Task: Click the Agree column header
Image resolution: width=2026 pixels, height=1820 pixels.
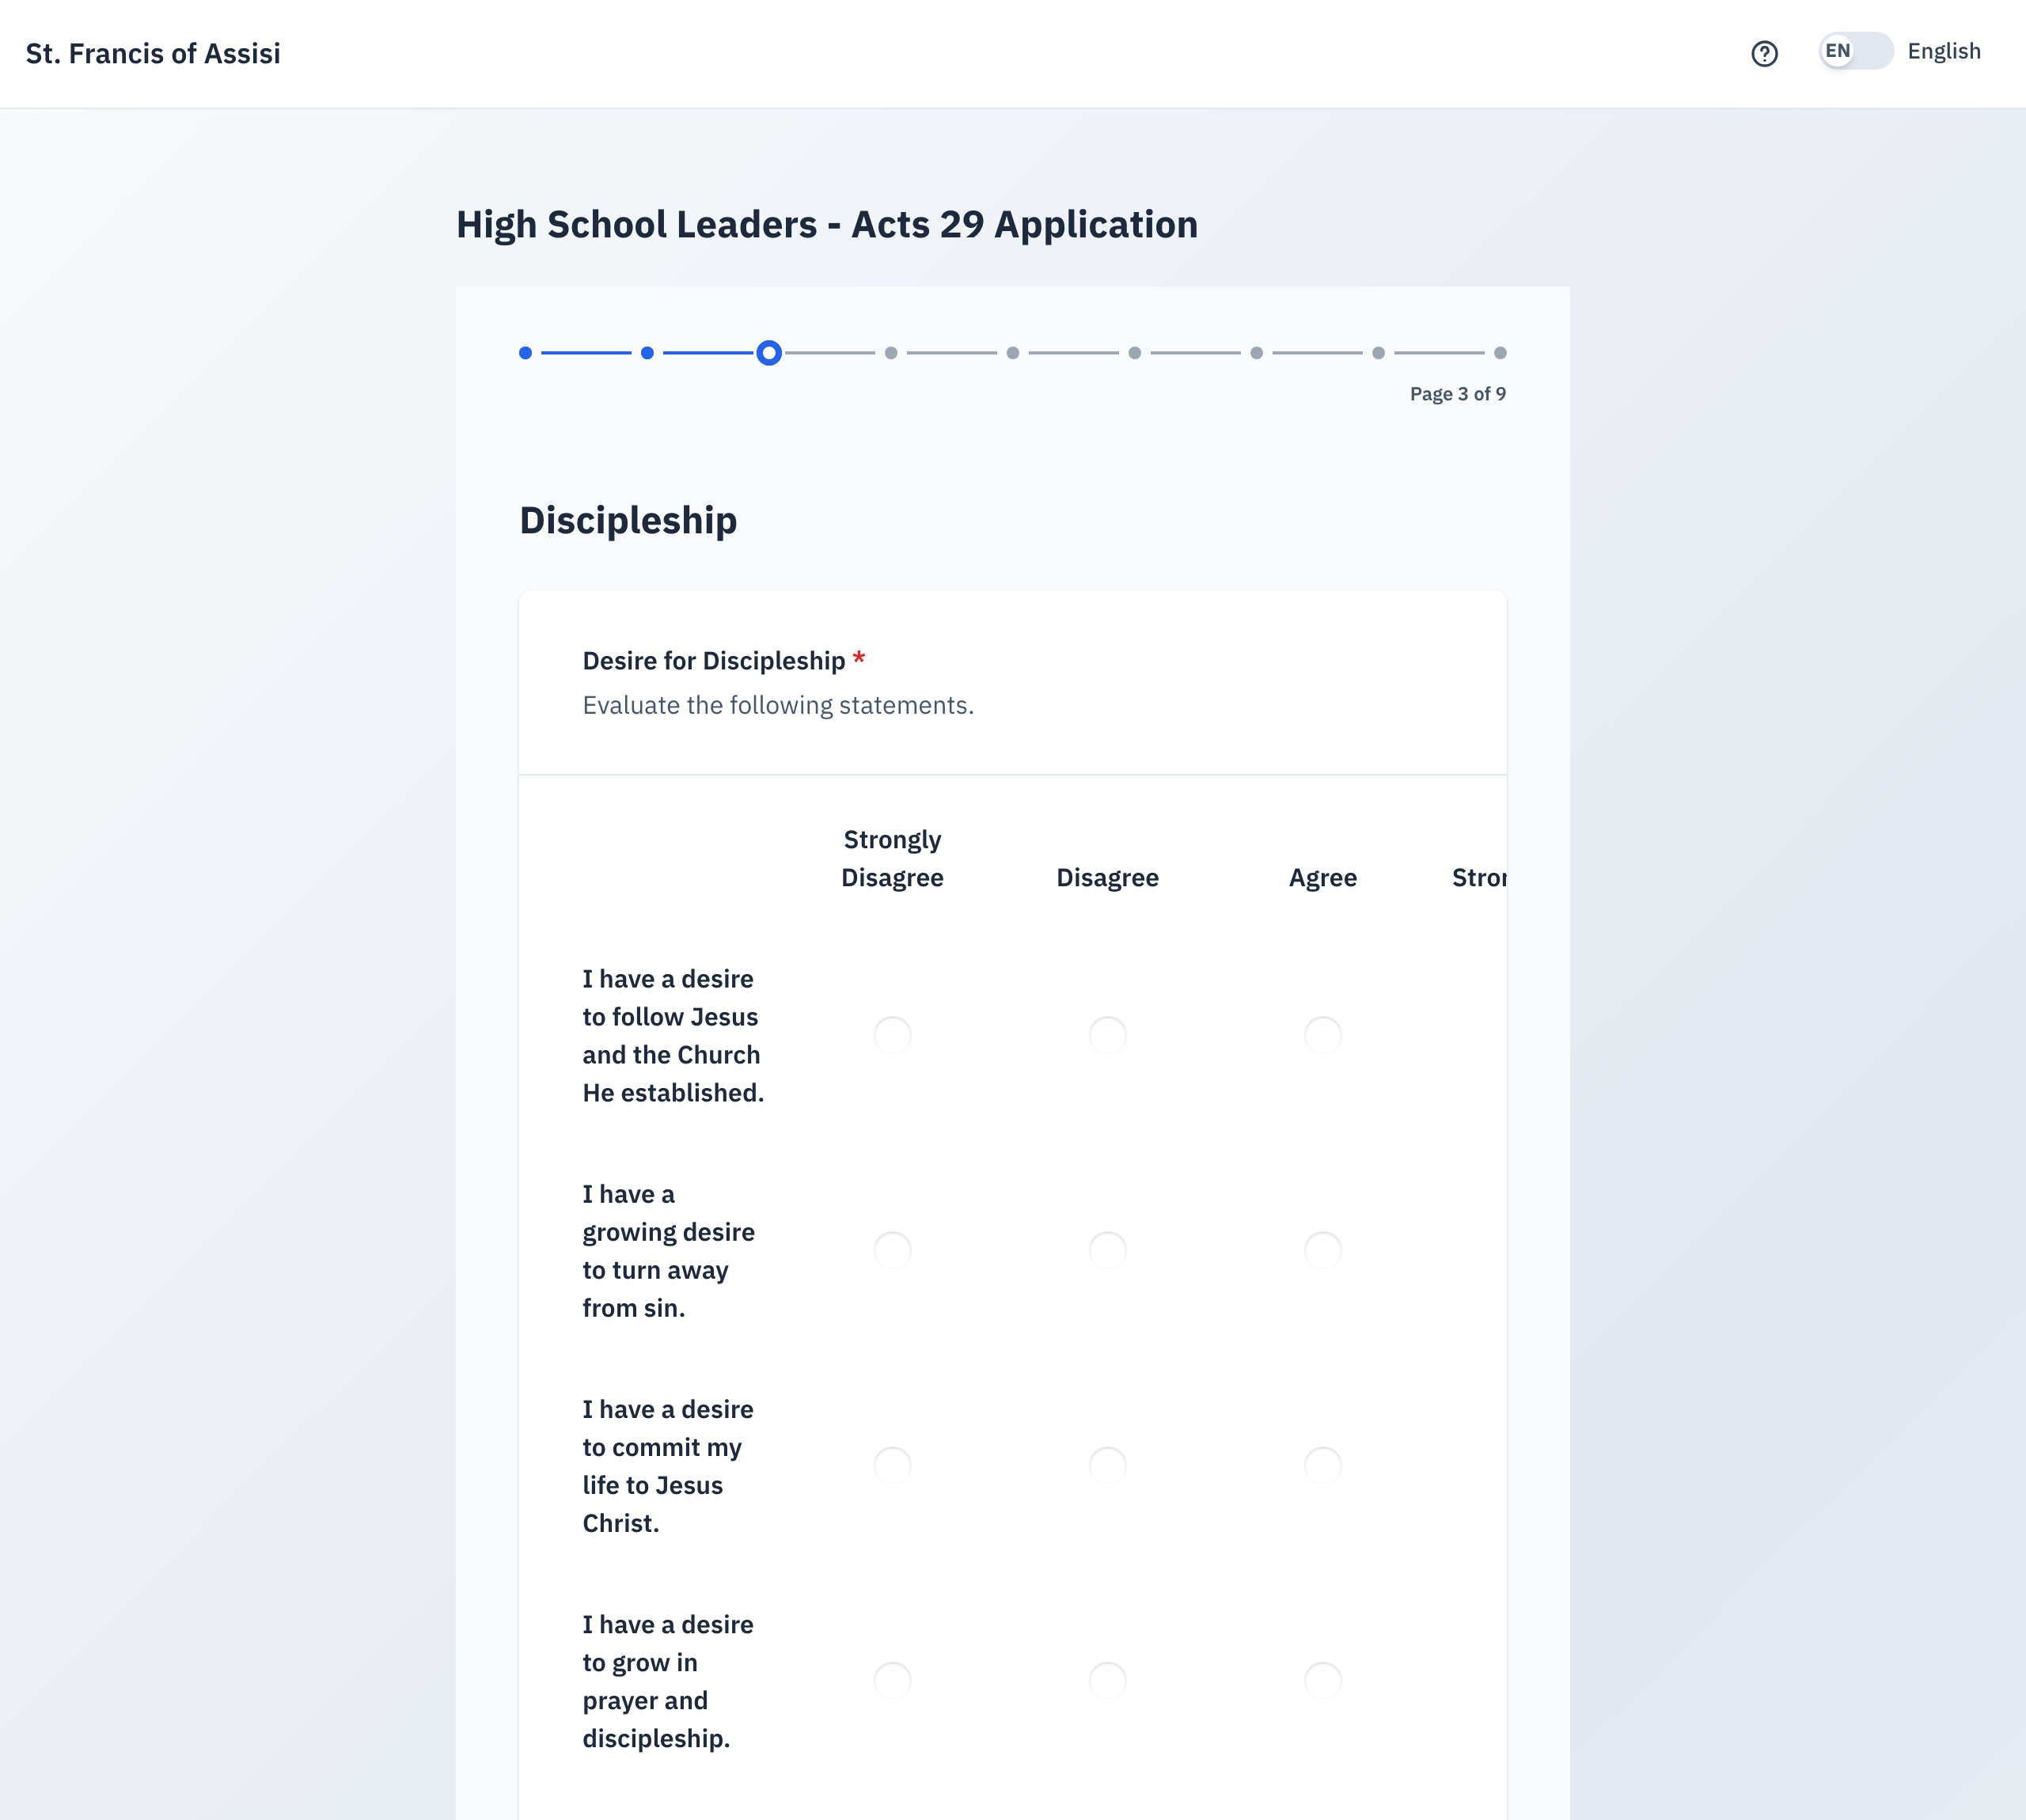Action: (1323, 878)
